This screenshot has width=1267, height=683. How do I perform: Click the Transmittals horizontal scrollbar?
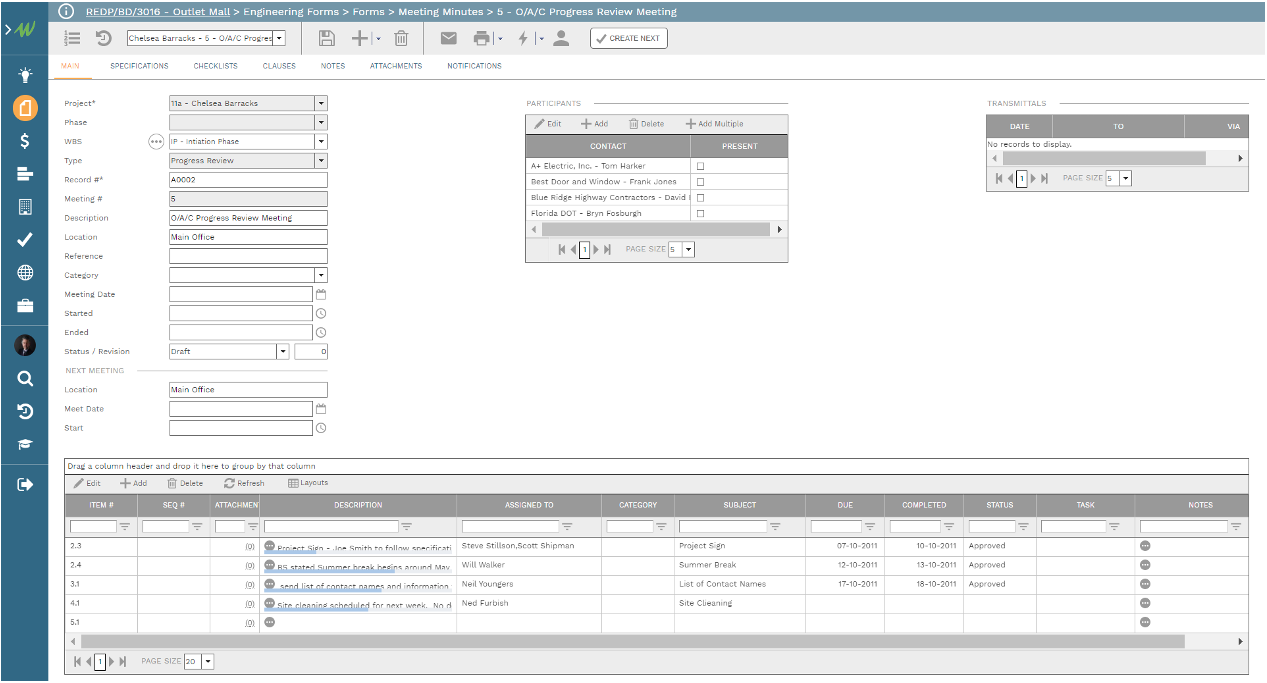coord(1104,158)
